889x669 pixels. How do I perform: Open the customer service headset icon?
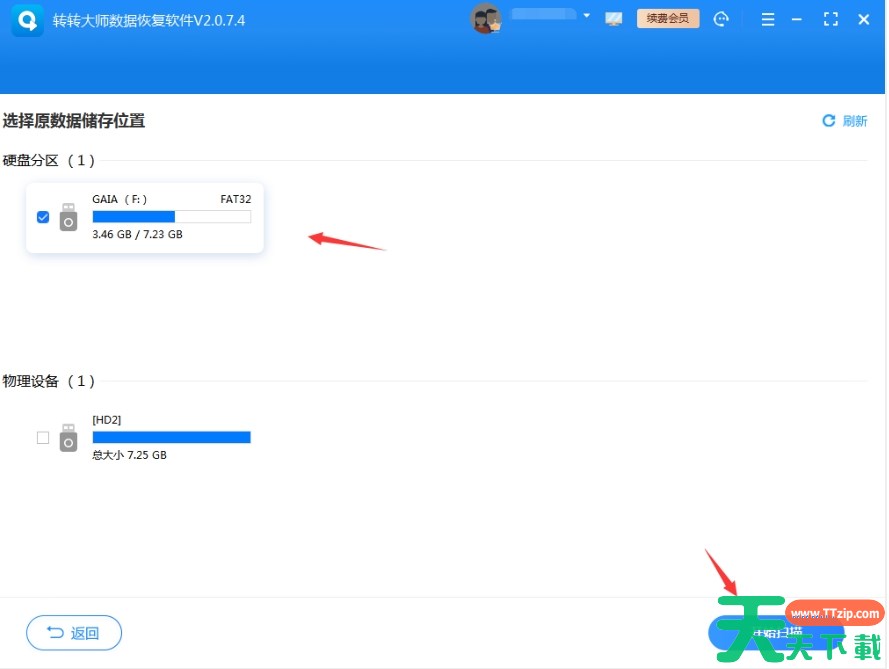(721, 19)
